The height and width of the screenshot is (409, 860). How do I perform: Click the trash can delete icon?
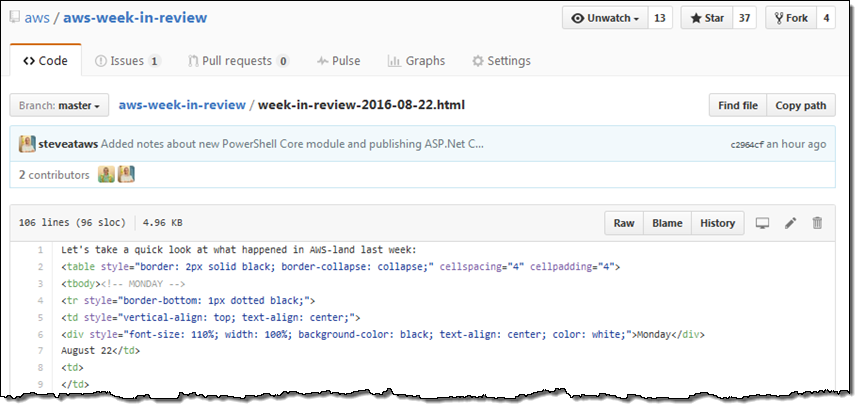click(817, 223)
